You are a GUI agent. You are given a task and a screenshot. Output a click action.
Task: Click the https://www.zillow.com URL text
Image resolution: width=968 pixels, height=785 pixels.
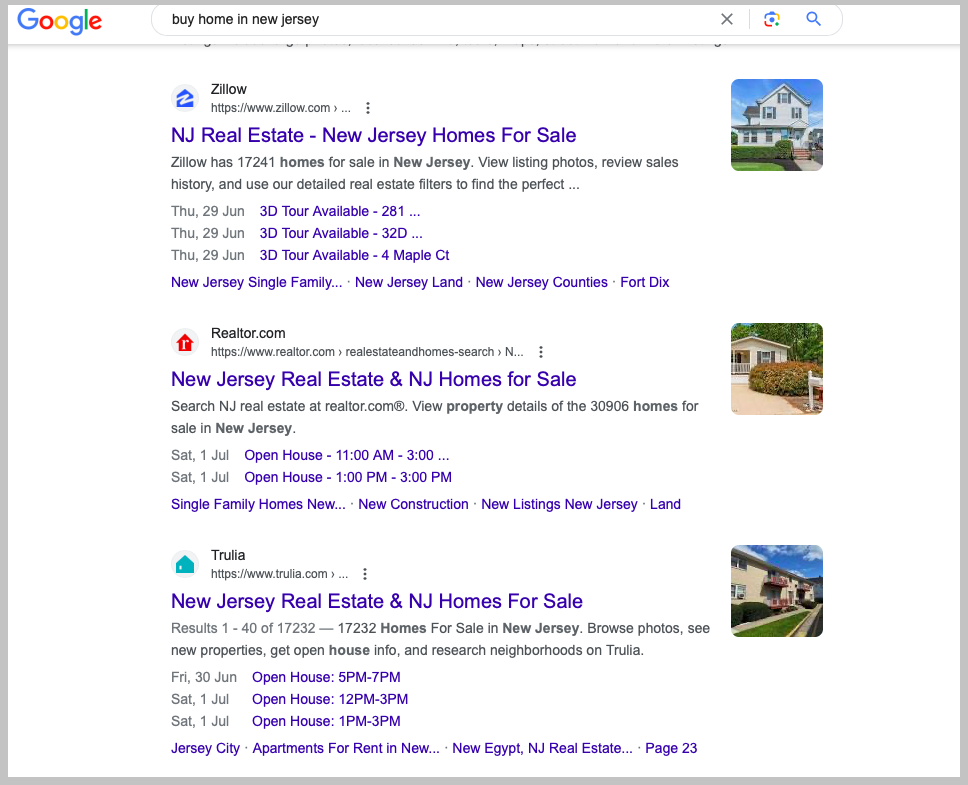pos(281,108)
